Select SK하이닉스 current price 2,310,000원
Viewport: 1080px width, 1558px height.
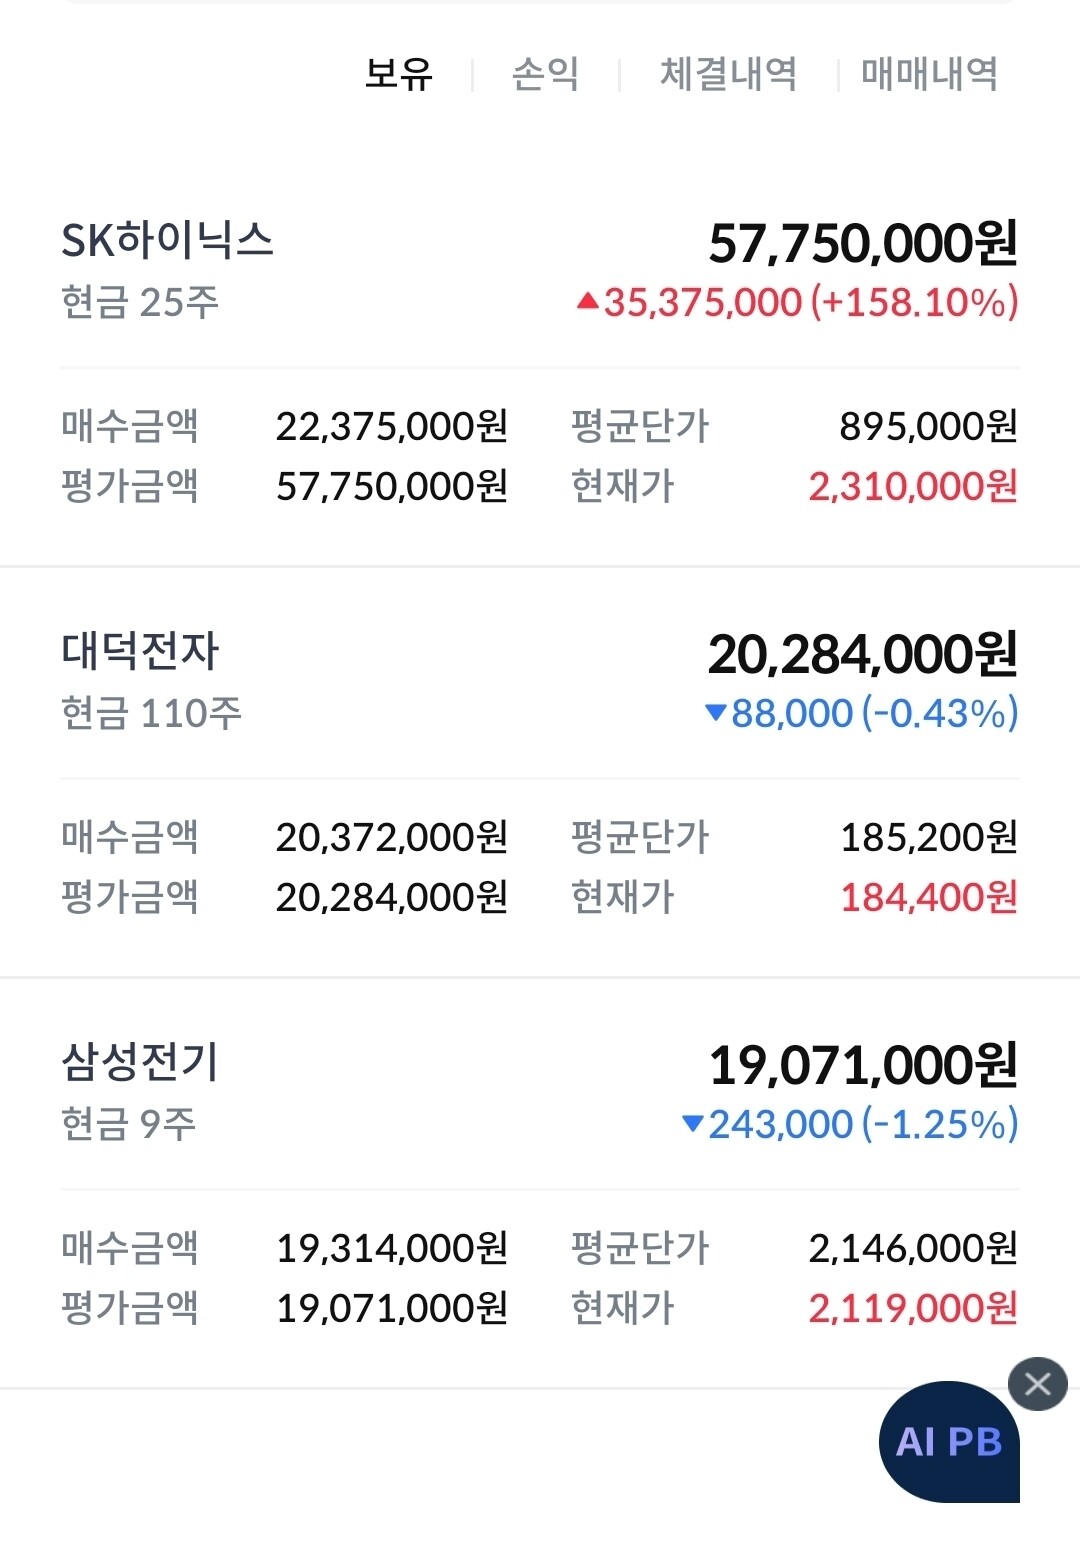point(913,486)
